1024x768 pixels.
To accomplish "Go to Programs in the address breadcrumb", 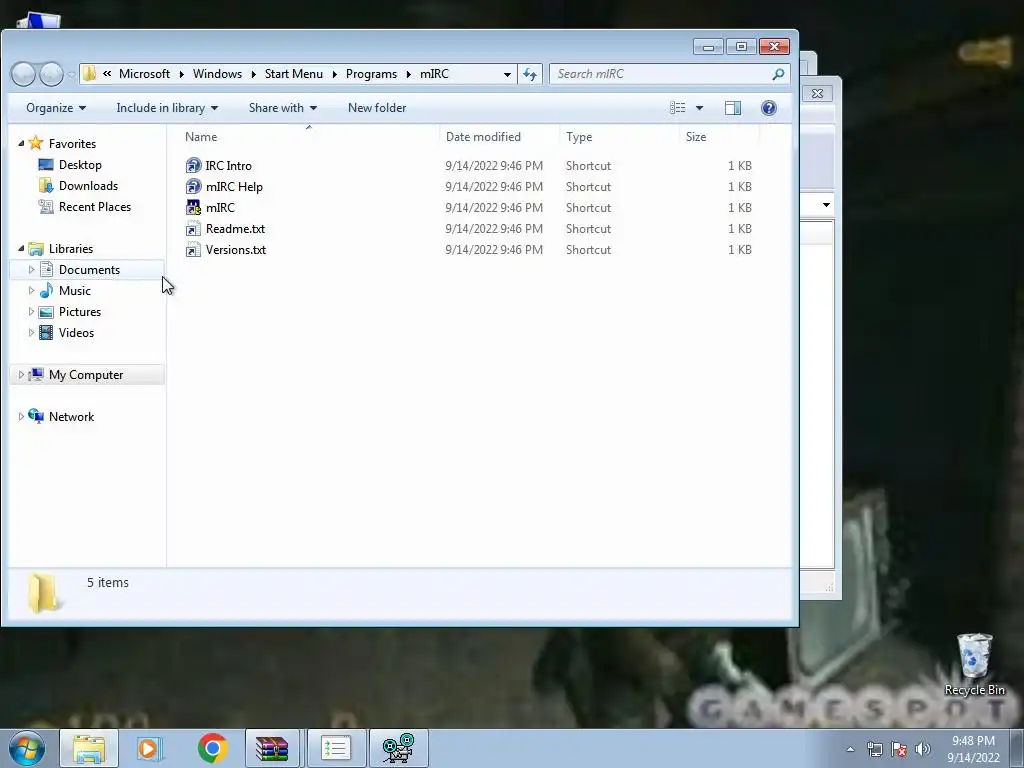I will 372,74.
